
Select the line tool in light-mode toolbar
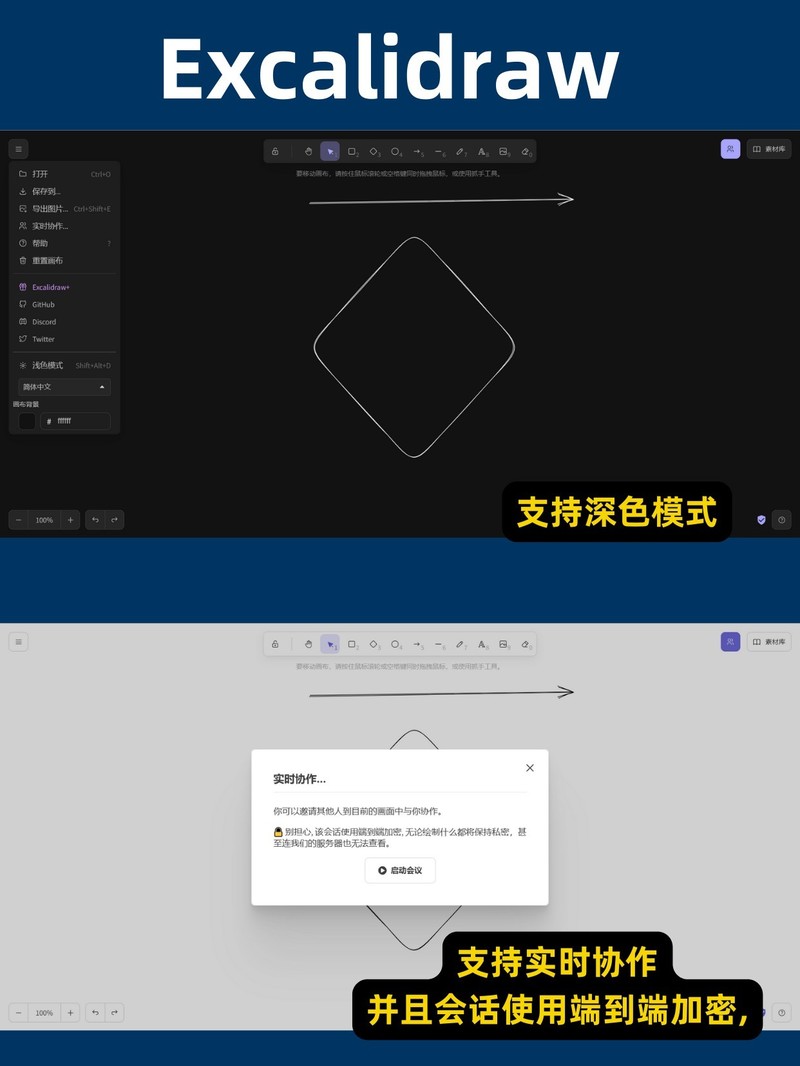coord(439,644)
